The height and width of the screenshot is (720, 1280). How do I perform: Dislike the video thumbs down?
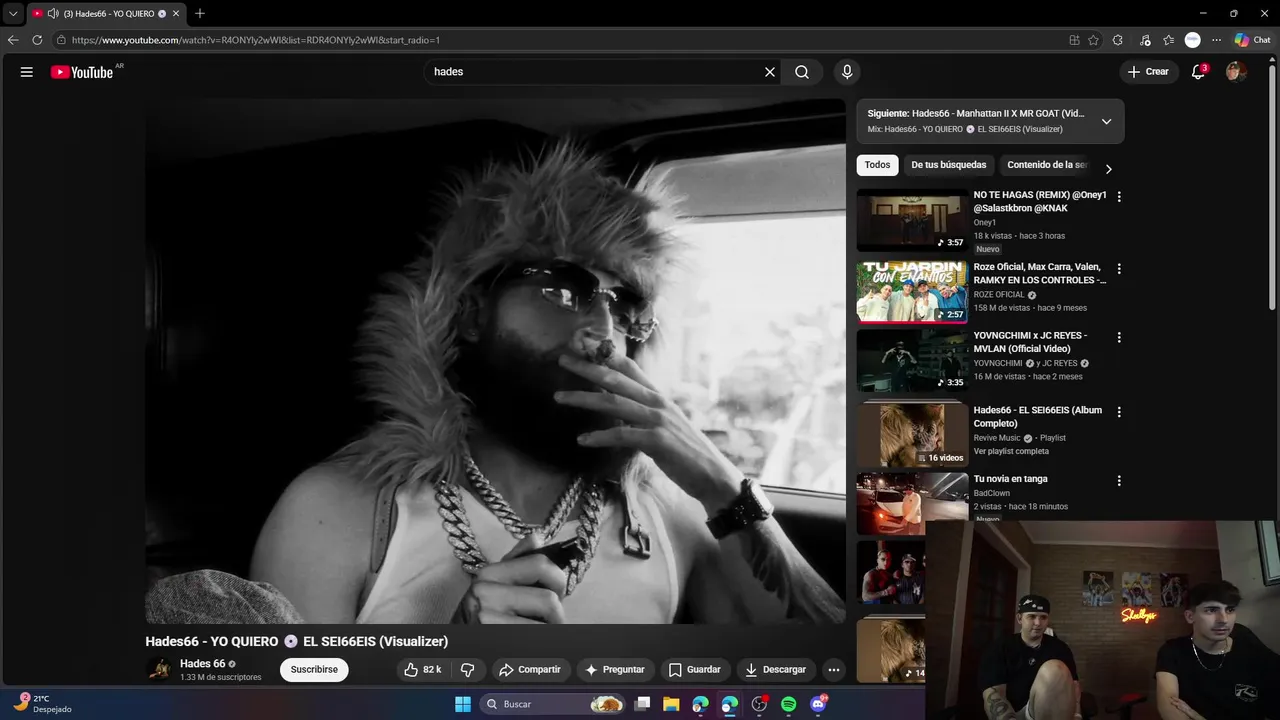(x=467, y=670)
